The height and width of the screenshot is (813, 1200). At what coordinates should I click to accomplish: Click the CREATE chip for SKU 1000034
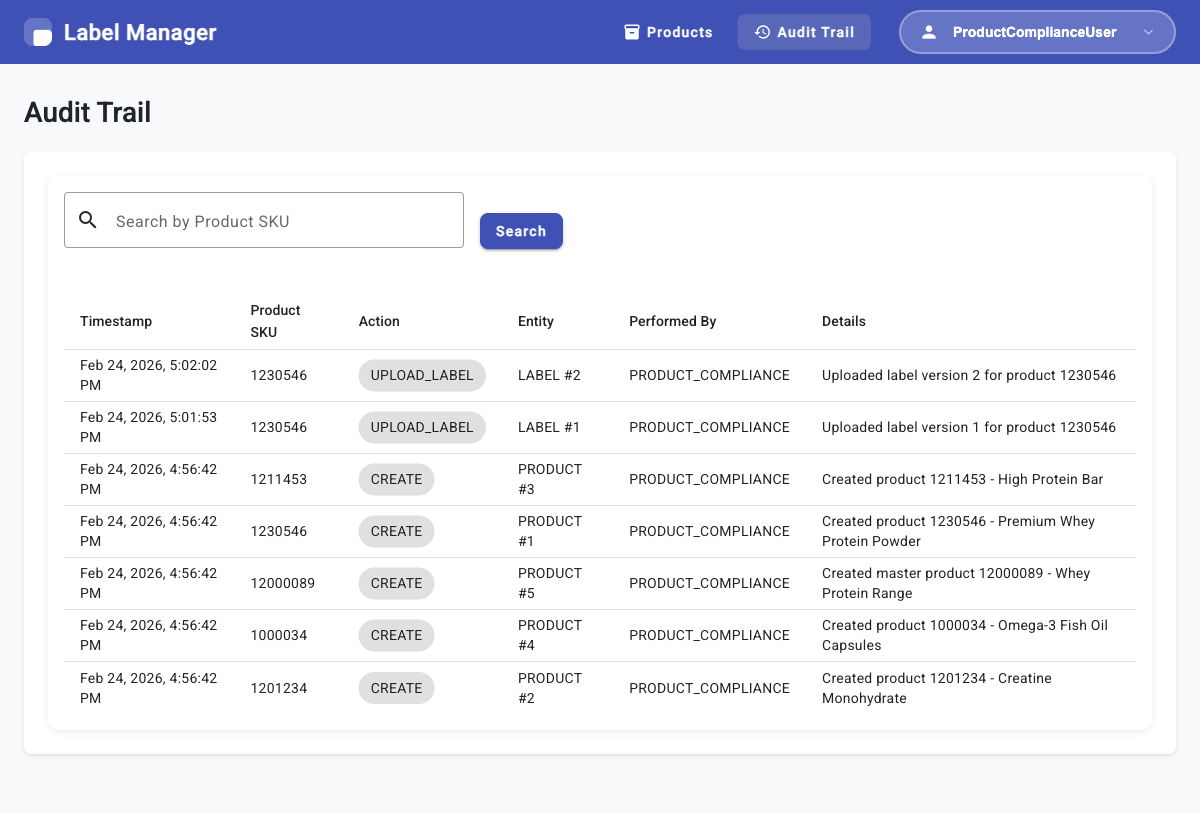[x=396, y=635]
